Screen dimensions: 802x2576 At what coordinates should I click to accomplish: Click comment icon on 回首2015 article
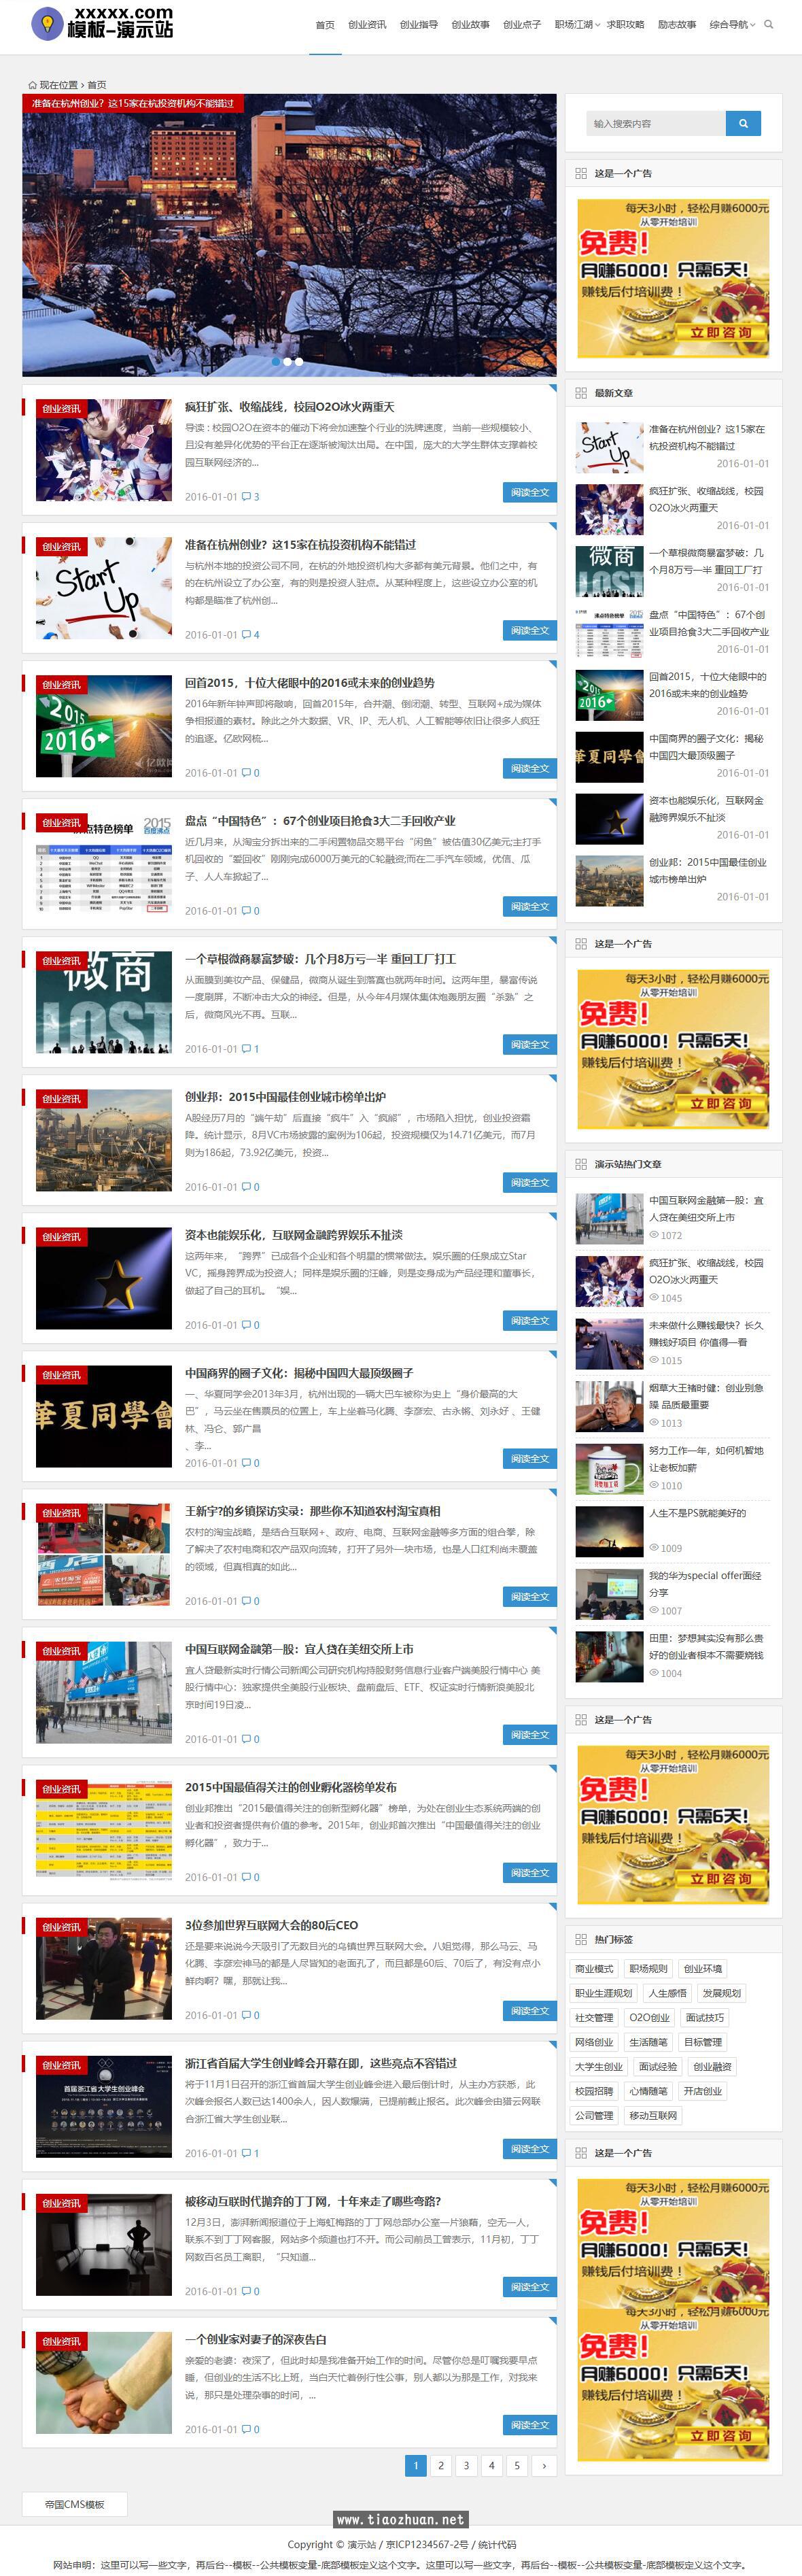[245, 773]
